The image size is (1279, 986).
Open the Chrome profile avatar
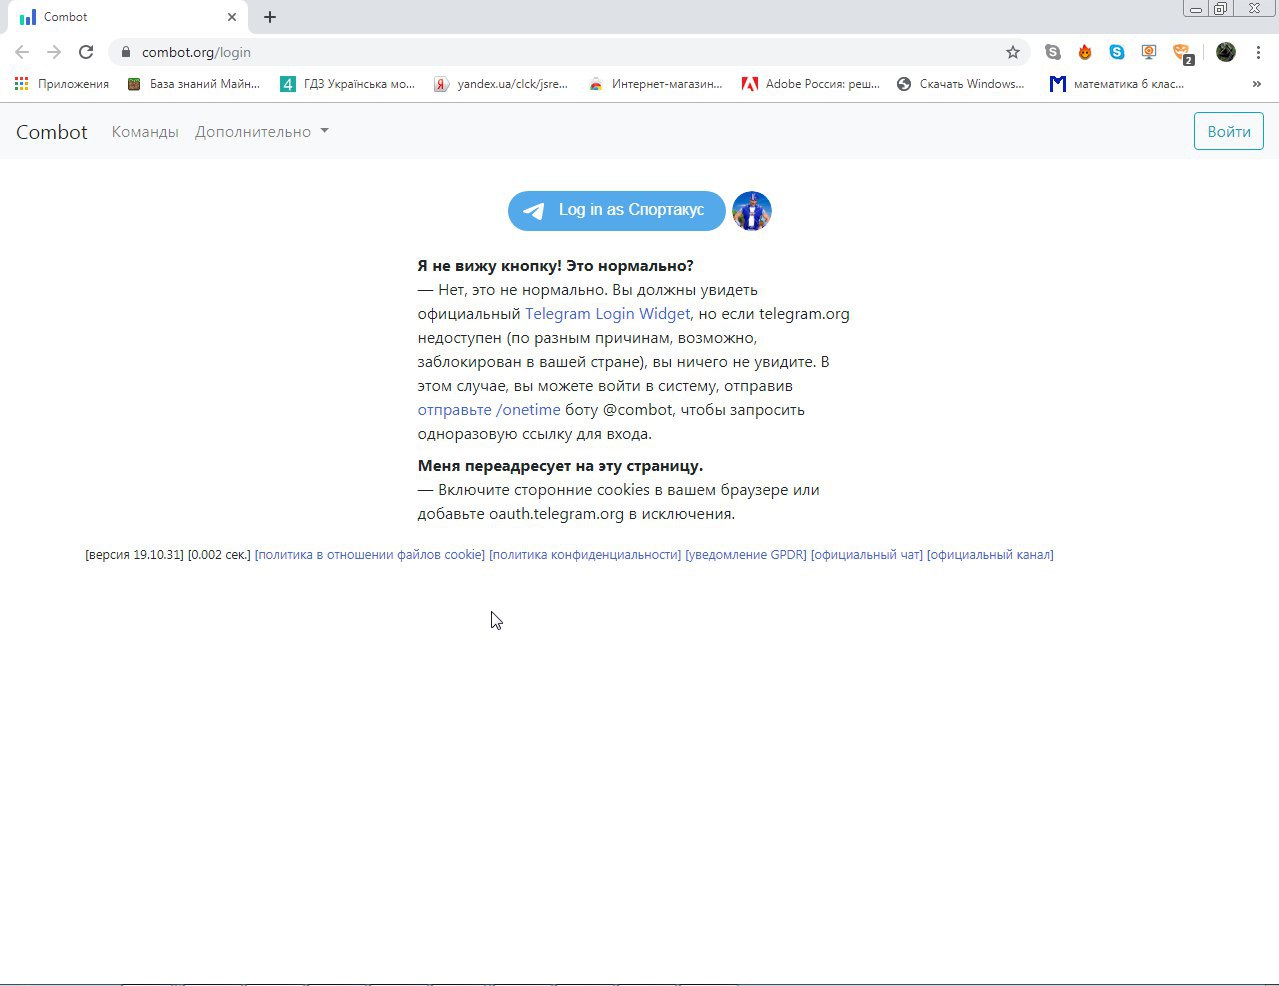pyautogui.click(x=1226, y=52)
